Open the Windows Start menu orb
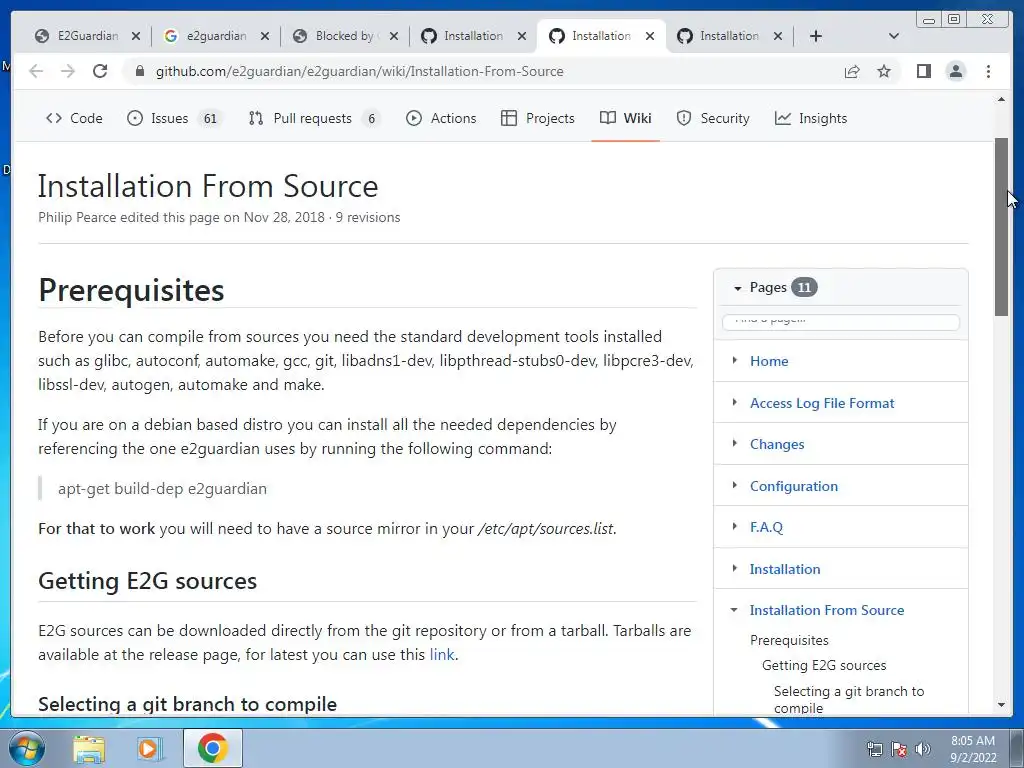 pyautogui.click(x=26, y=748)
